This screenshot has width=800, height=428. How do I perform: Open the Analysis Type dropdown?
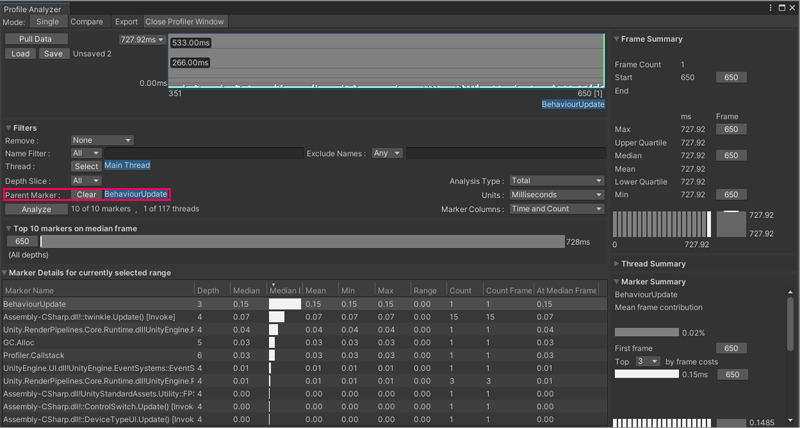556,181
